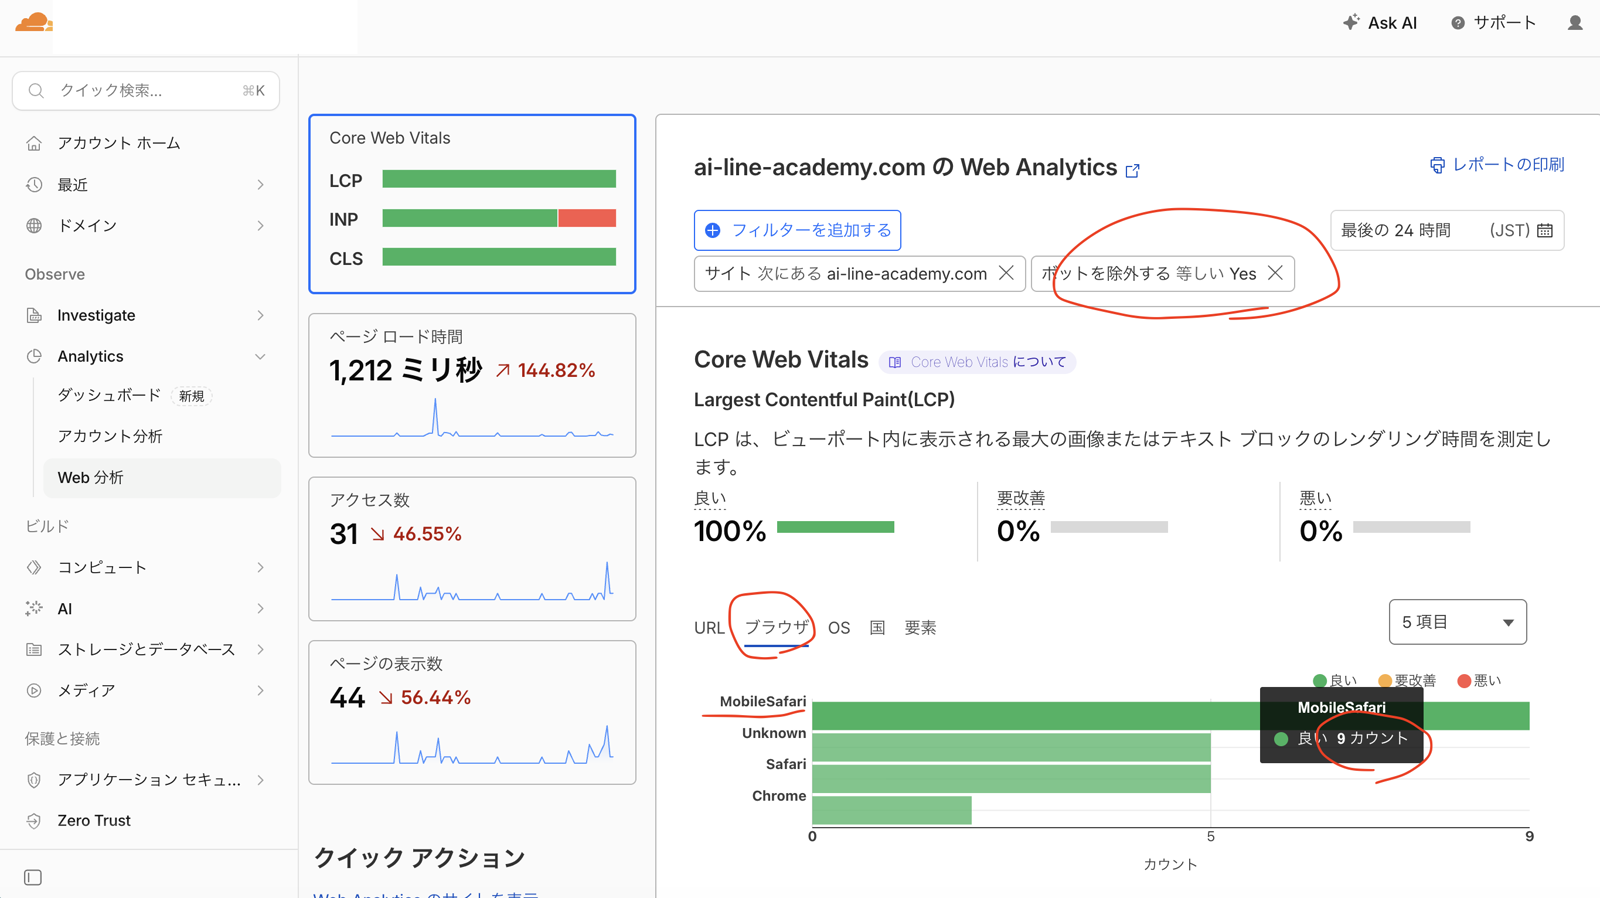Image resolution: width=1600 pixels, height=898 pixels.
Task: Click the Cloudflare cloud logo
Action: tap(34, 22)
